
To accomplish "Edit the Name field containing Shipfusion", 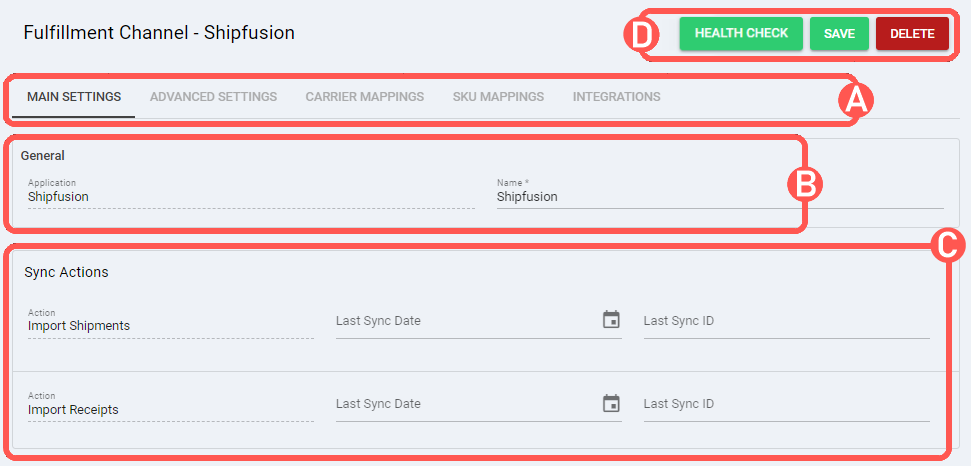I will 720,194.
